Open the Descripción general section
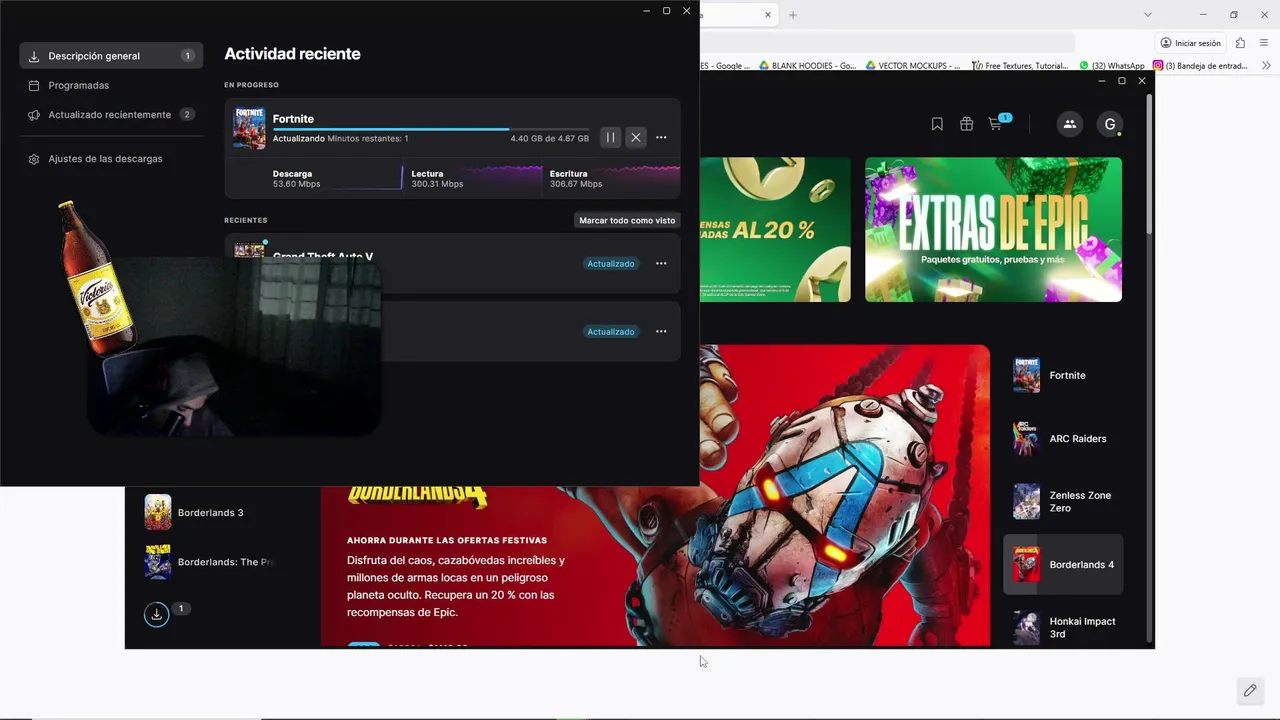1280x720 pixels. click(x=111, y=56)
